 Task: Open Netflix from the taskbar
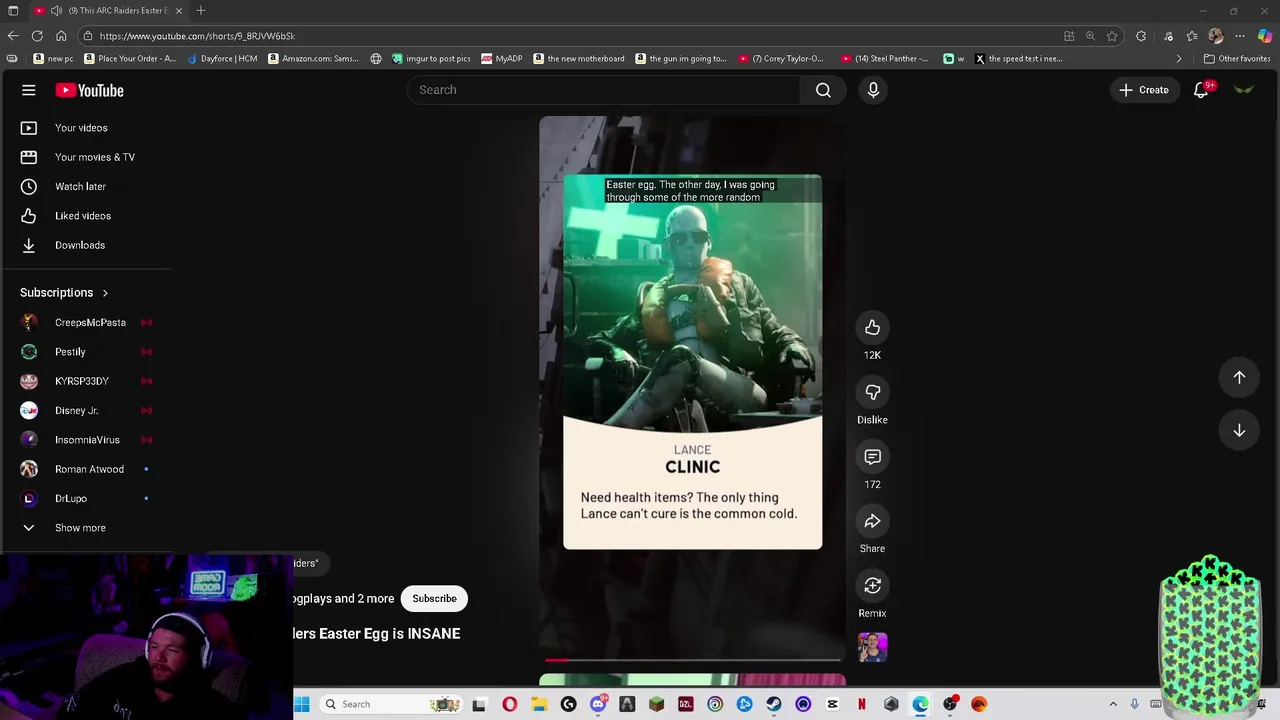pyautogui.click(x=861, y=704)
